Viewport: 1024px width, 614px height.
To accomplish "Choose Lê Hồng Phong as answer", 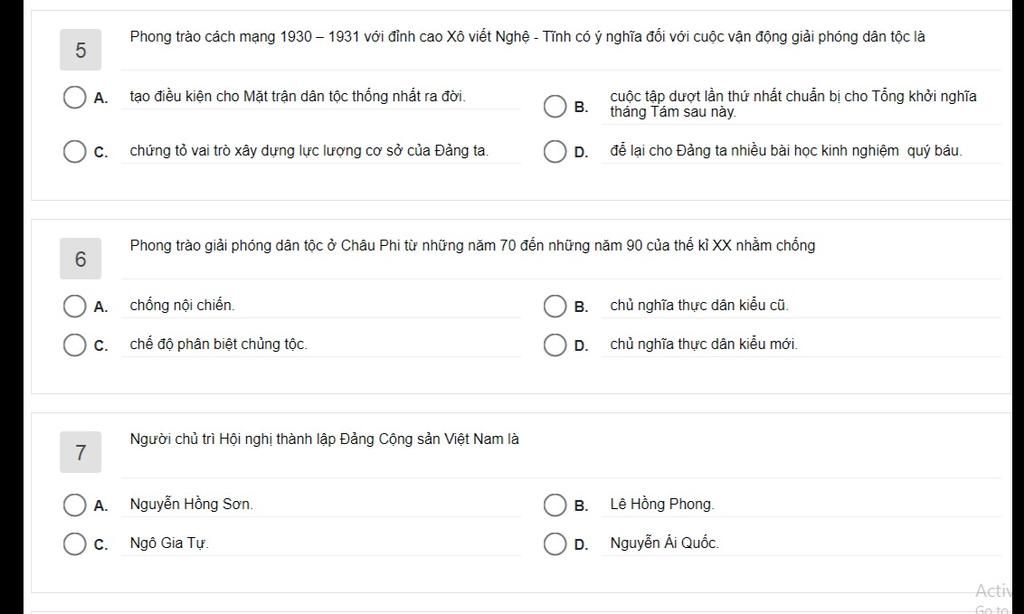I will 555,505.
